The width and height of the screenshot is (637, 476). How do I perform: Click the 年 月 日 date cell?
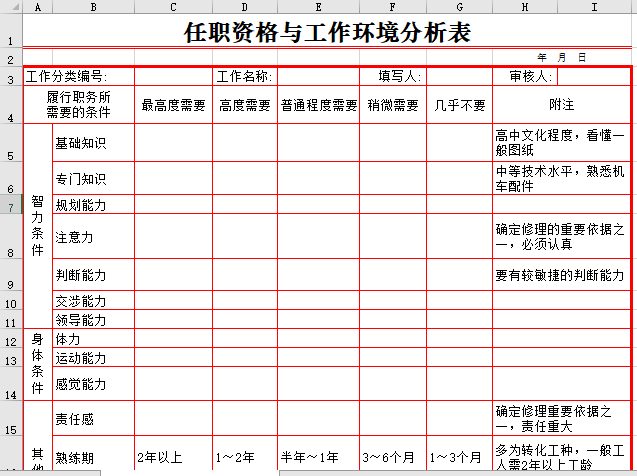pyautogui.click(x=562, y=58)
